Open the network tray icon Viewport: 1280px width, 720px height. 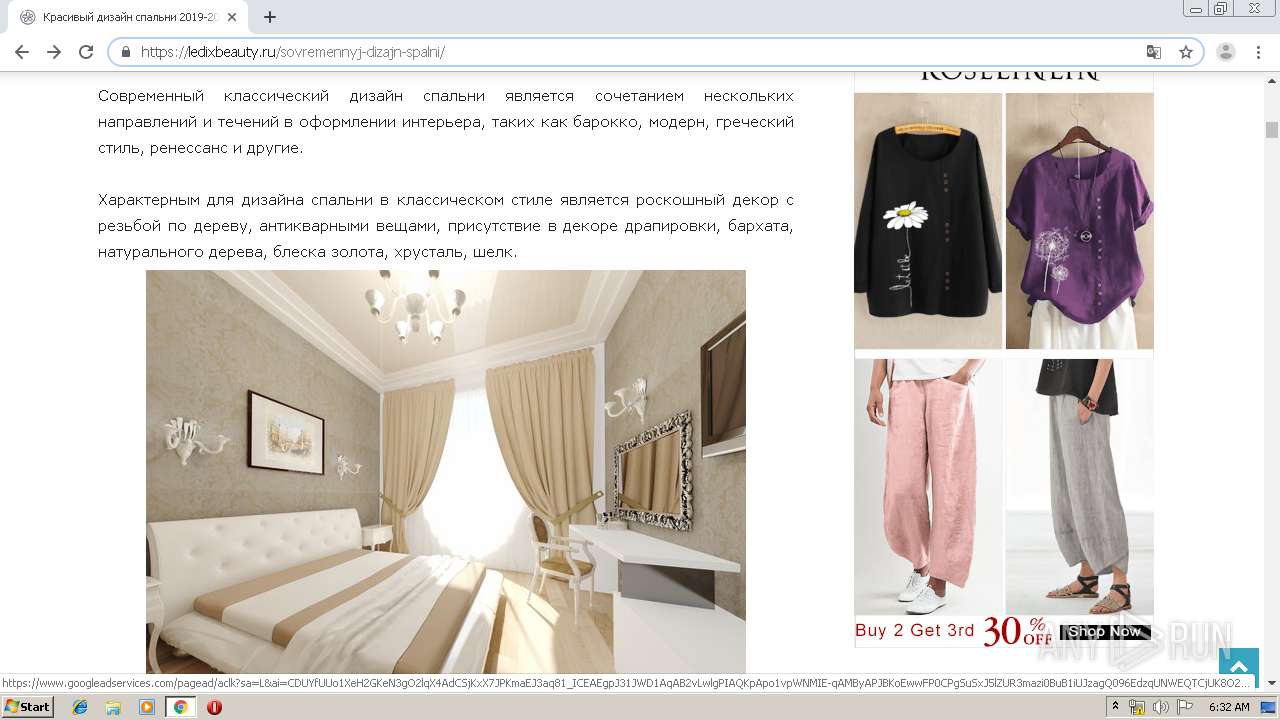1137,707
